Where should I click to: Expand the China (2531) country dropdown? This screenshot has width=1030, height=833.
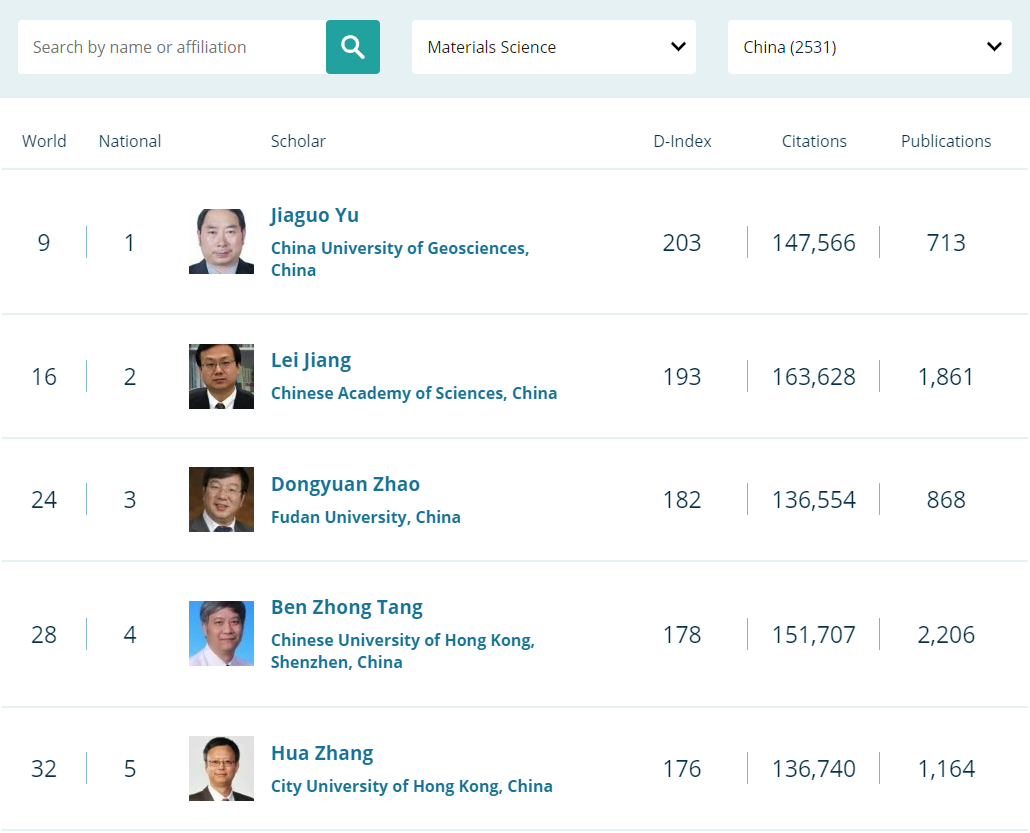point(869,47)
